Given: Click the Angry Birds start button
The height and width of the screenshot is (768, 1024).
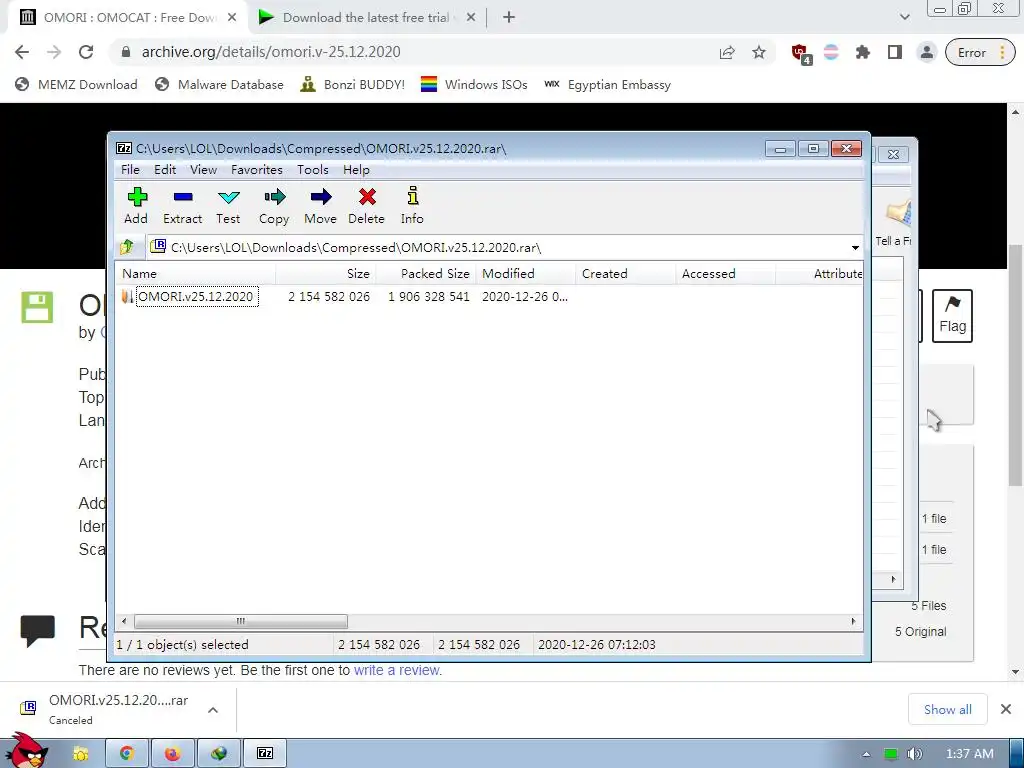Looking at the screenshot, I should coord(27,751).
